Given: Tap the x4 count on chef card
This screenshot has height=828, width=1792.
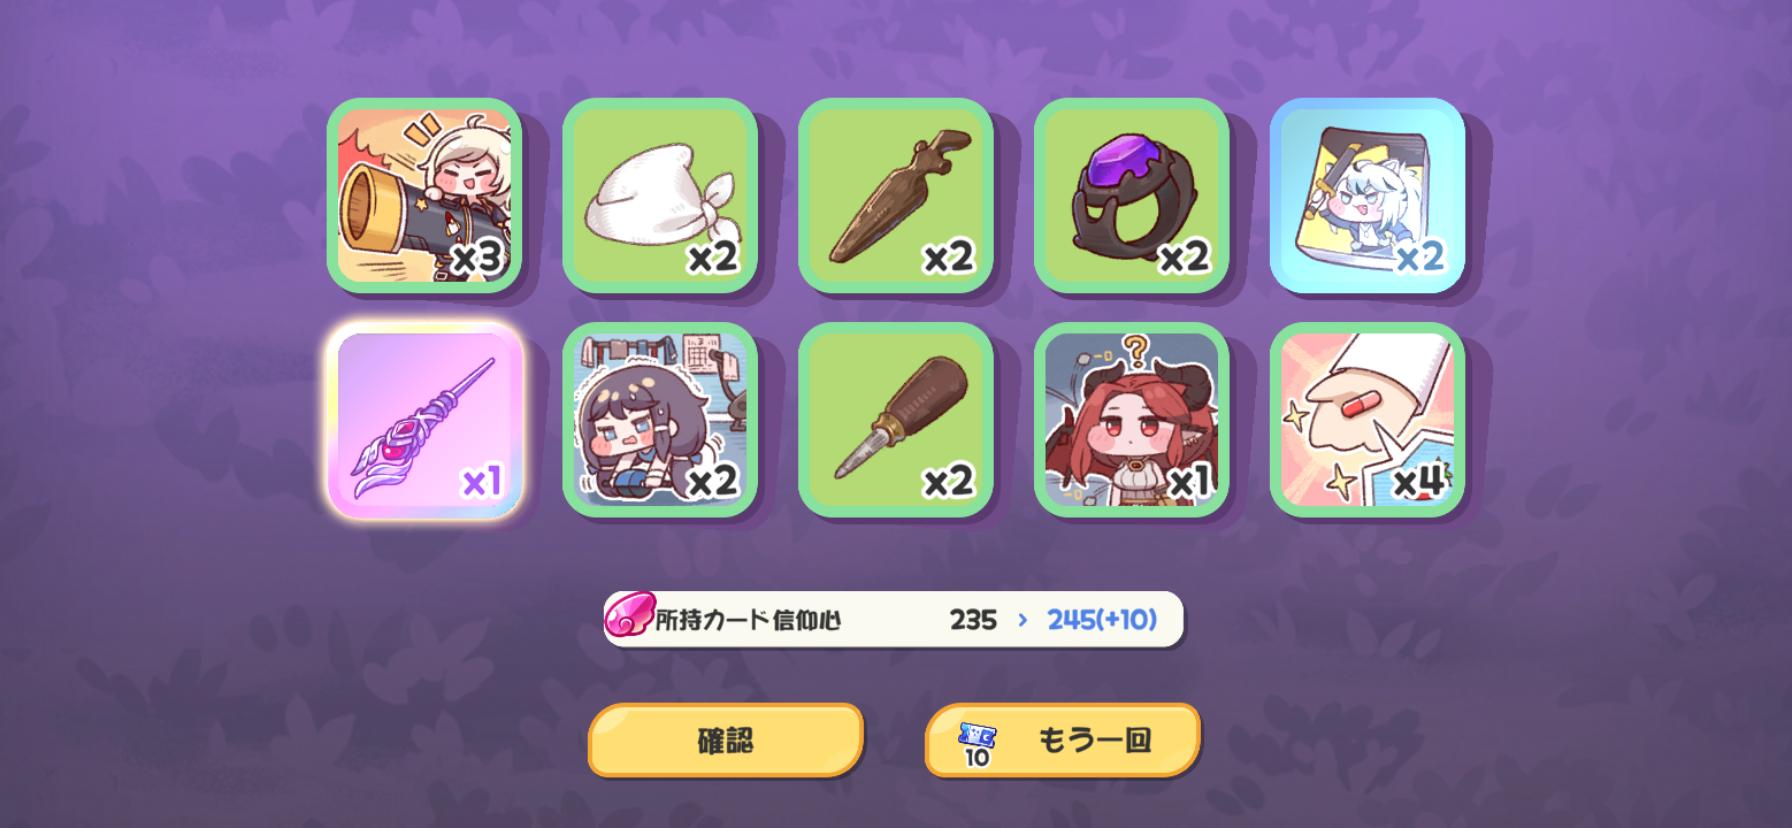Looking at the screenshot, I should pos(1420,482).
